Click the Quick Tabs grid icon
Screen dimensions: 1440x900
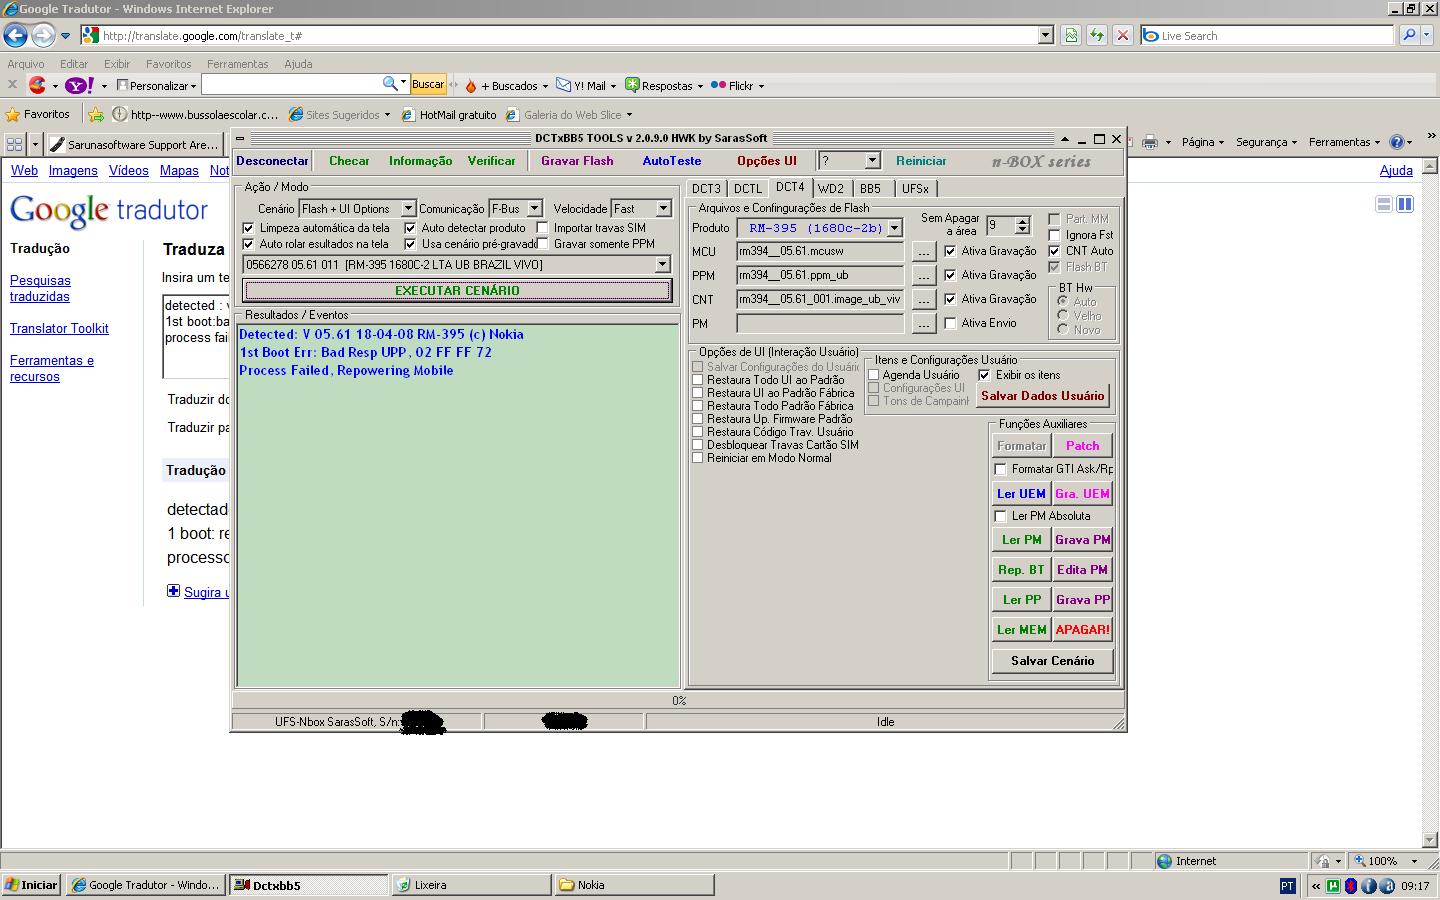point(14,144)
